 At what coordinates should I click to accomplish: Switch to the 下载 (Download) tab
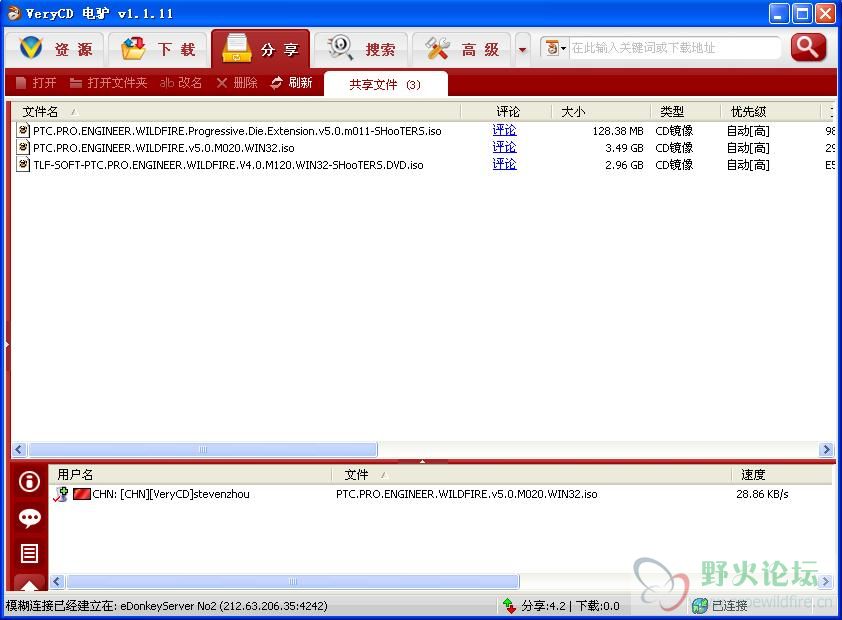157,49
